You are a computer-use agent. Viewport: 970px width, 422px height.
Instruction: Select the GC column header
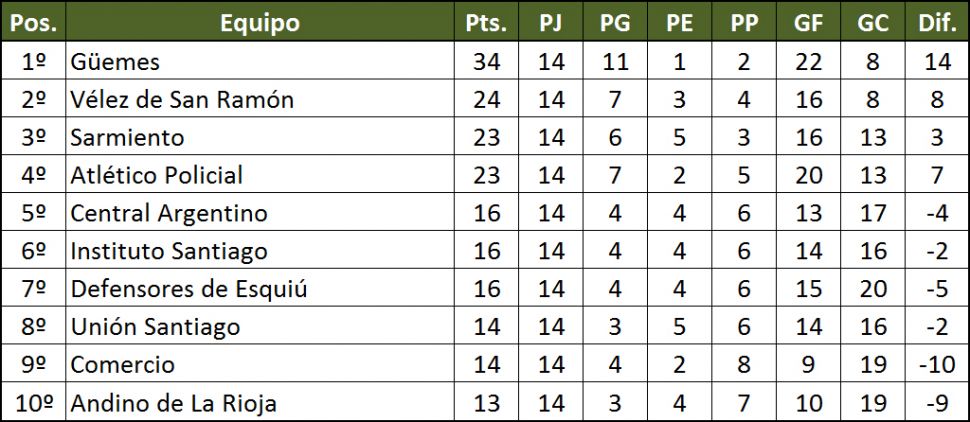point(873,22)
